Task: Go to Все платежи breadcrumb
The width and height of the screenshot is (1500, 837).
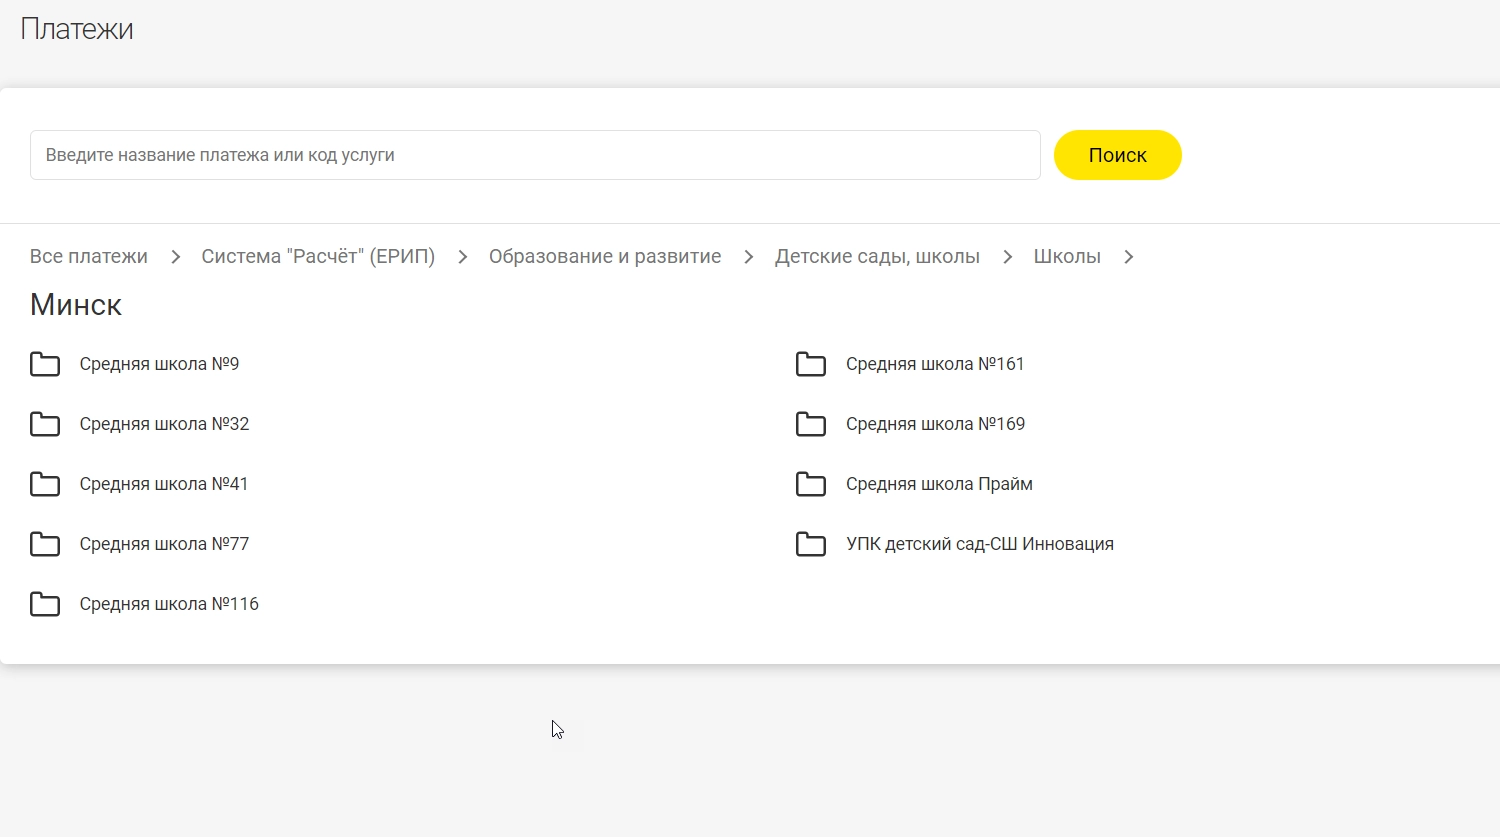Action: click(x=89, y=256)
